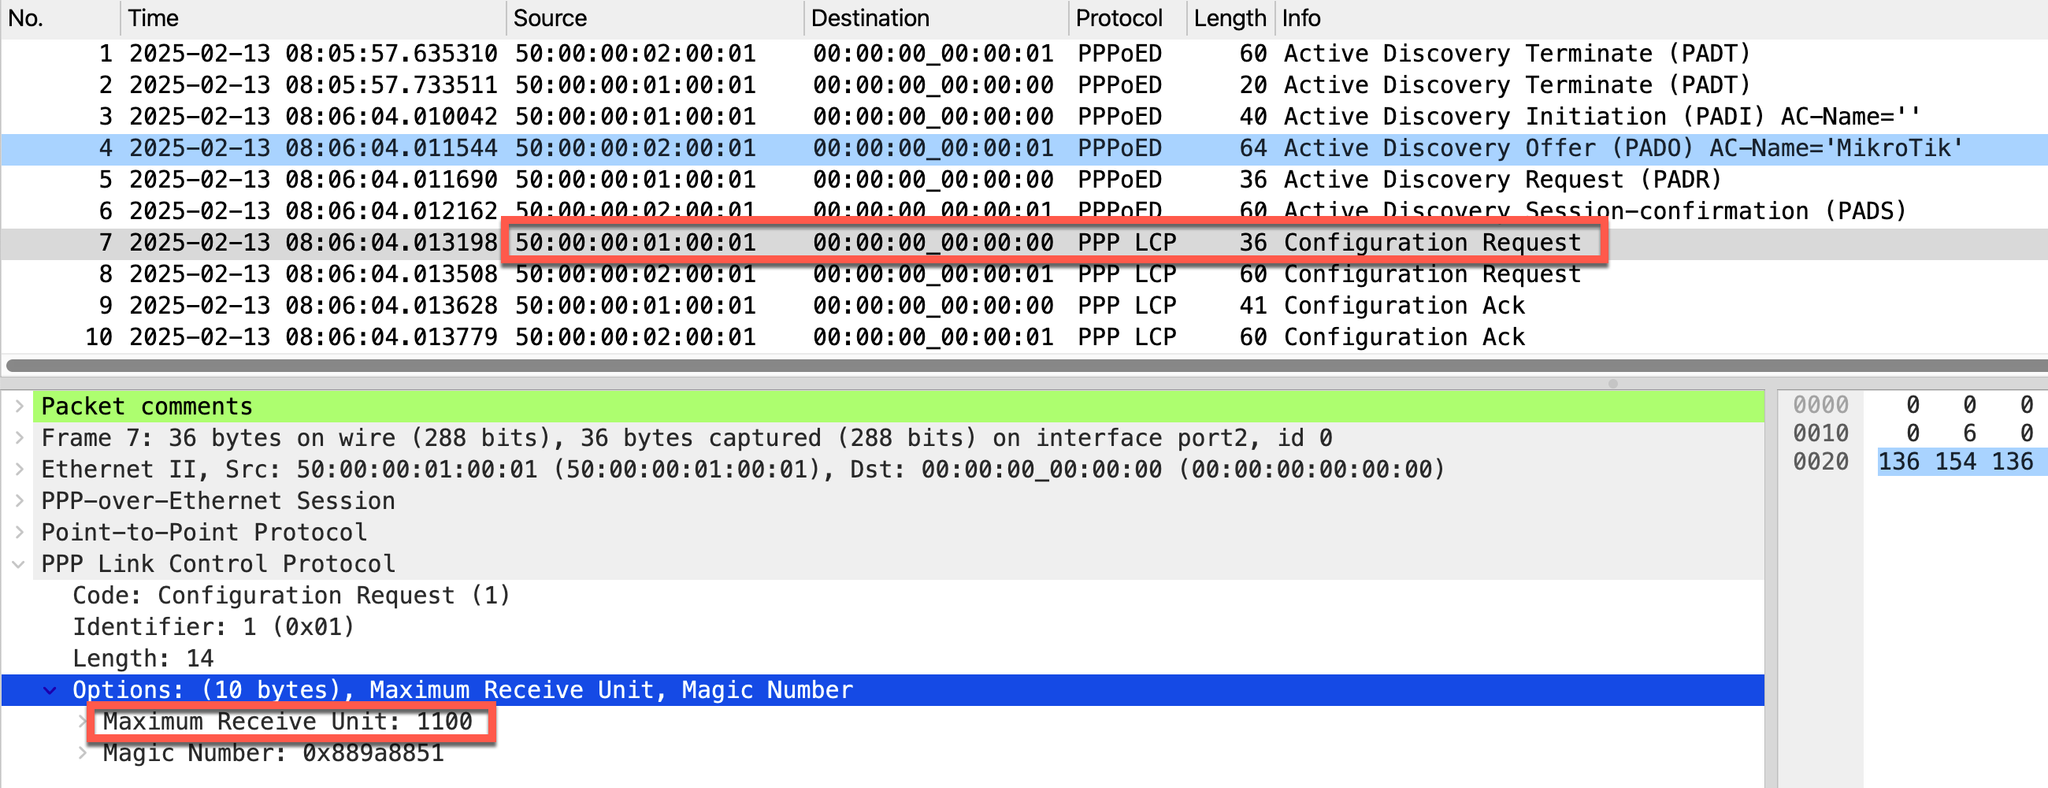Select the Identifier: 1 (0x01) field
This screenshot has width=2048, height=788.
[x=213, y=627]
